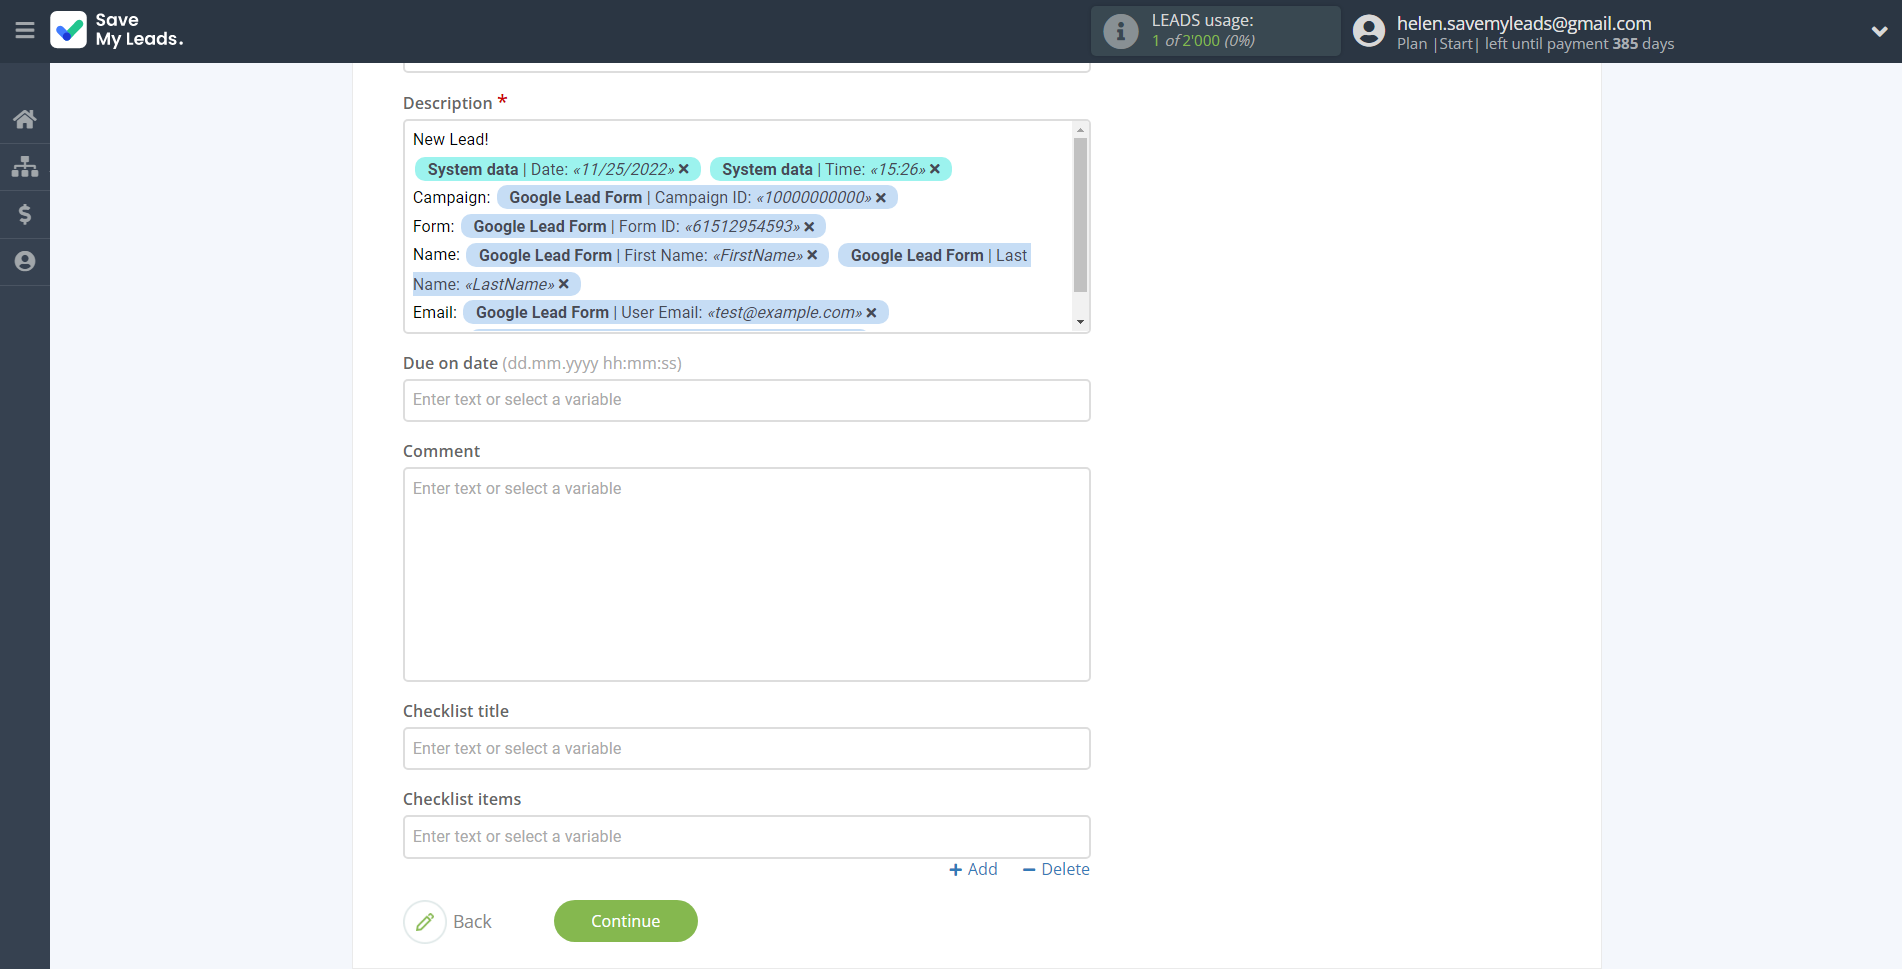Click the Description scrollbar down arrow
This screenshot has width=1902, height=969.
(x=1080, y=322)
